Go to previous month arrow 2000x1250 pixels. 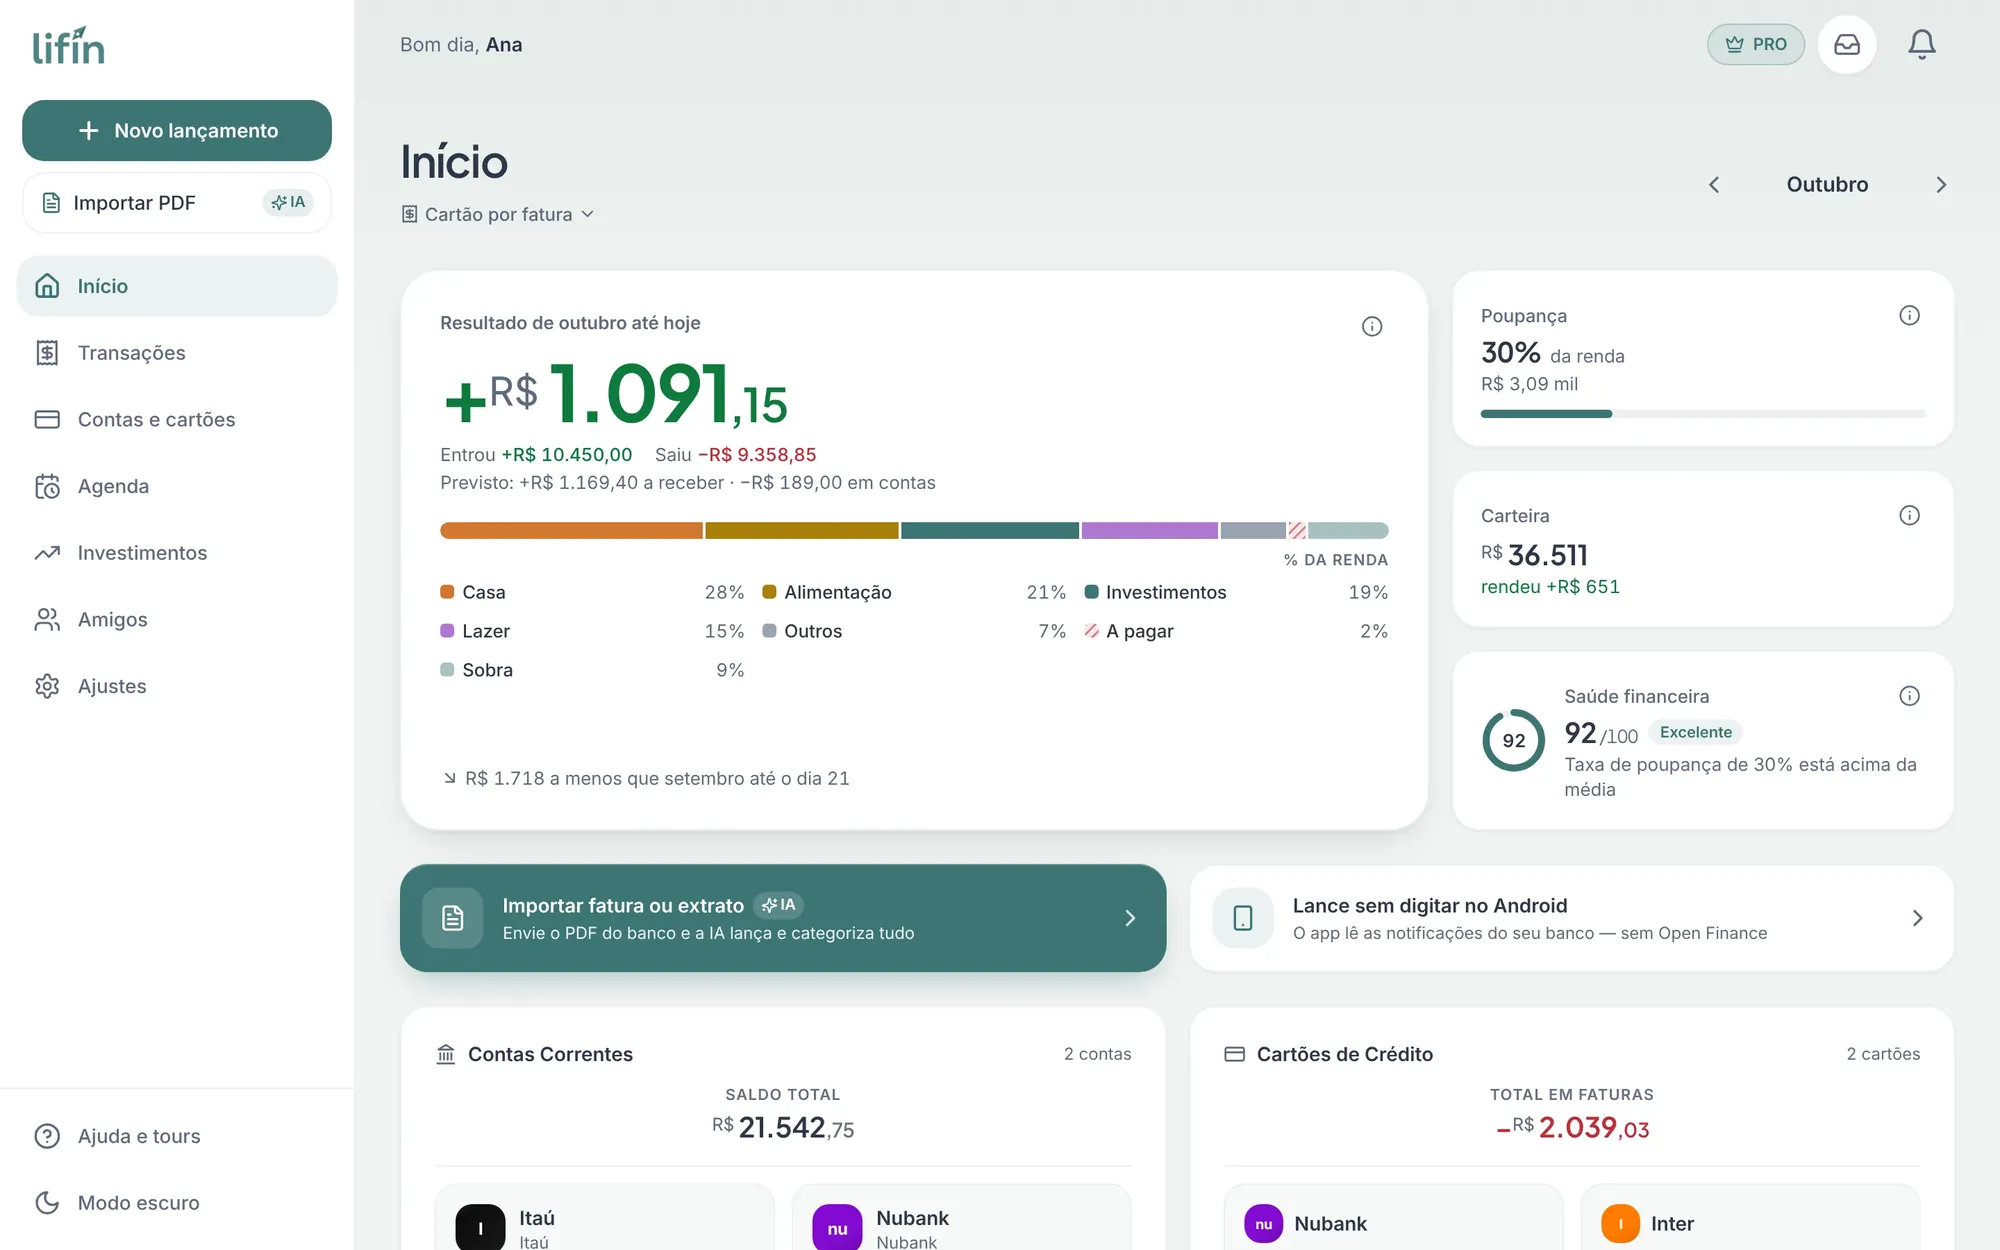(x=1714, y=184)
